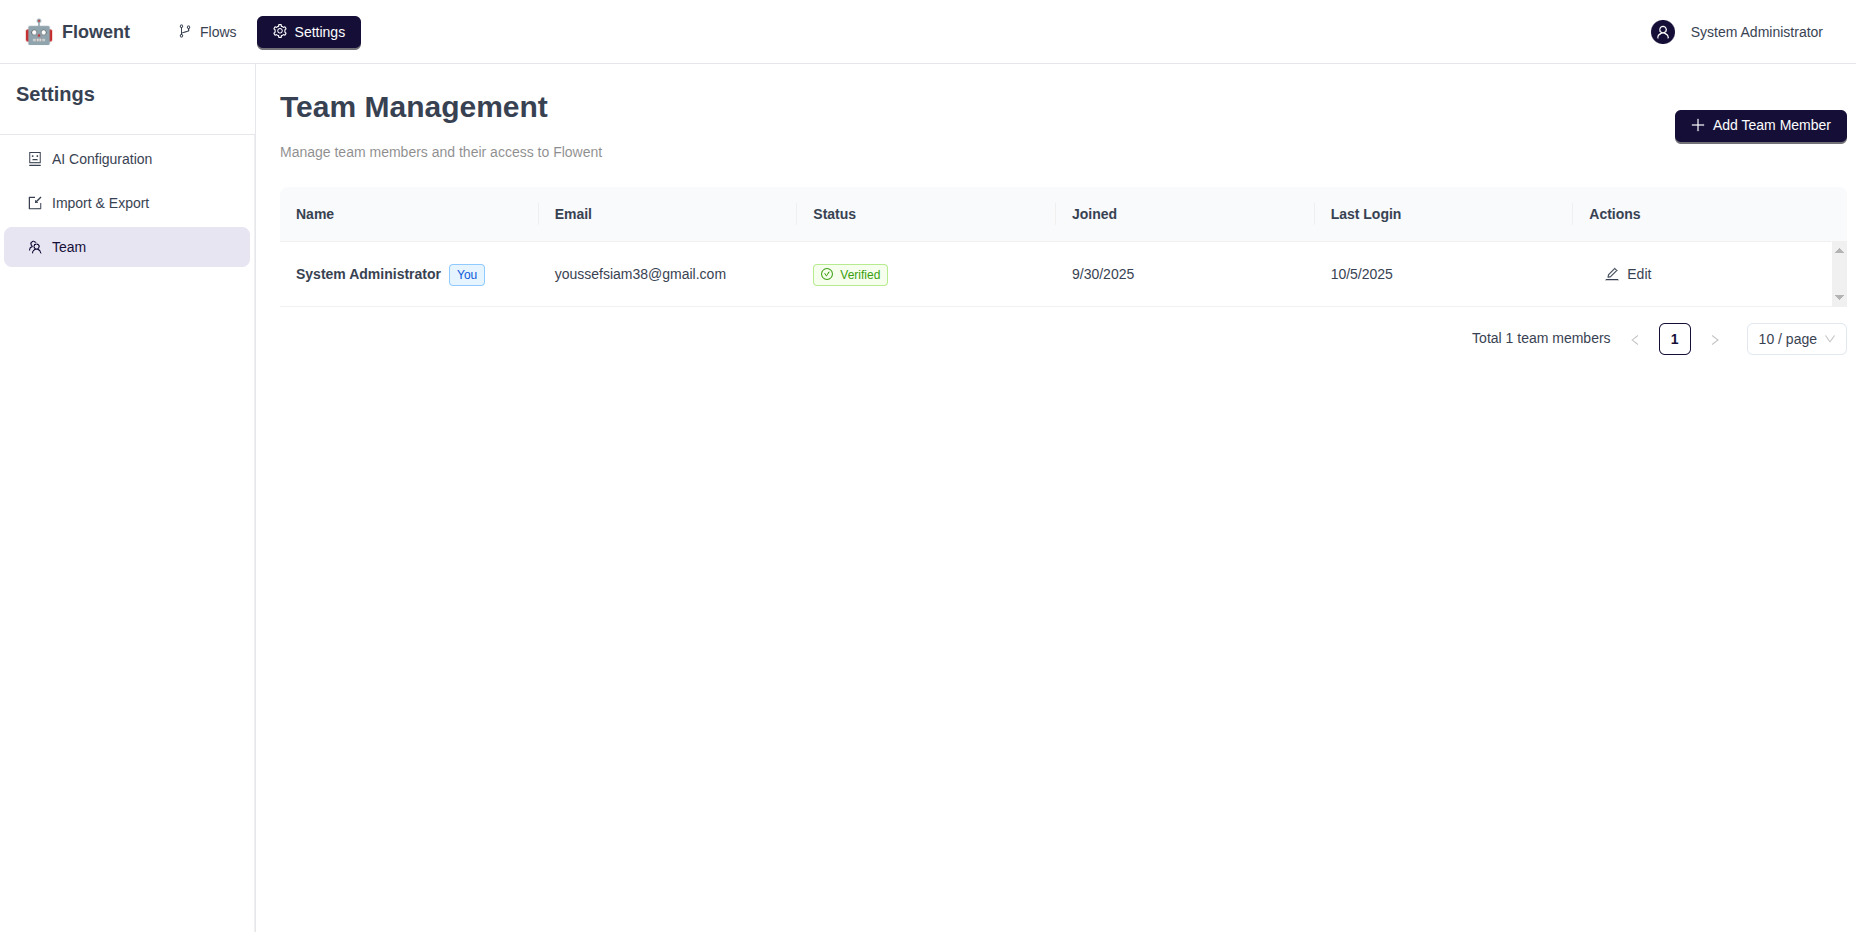Image resolution: width=1856 pixels, height=932 pixels.
Task: Go to previous page with left chevron
Action: coord(1635,340)
